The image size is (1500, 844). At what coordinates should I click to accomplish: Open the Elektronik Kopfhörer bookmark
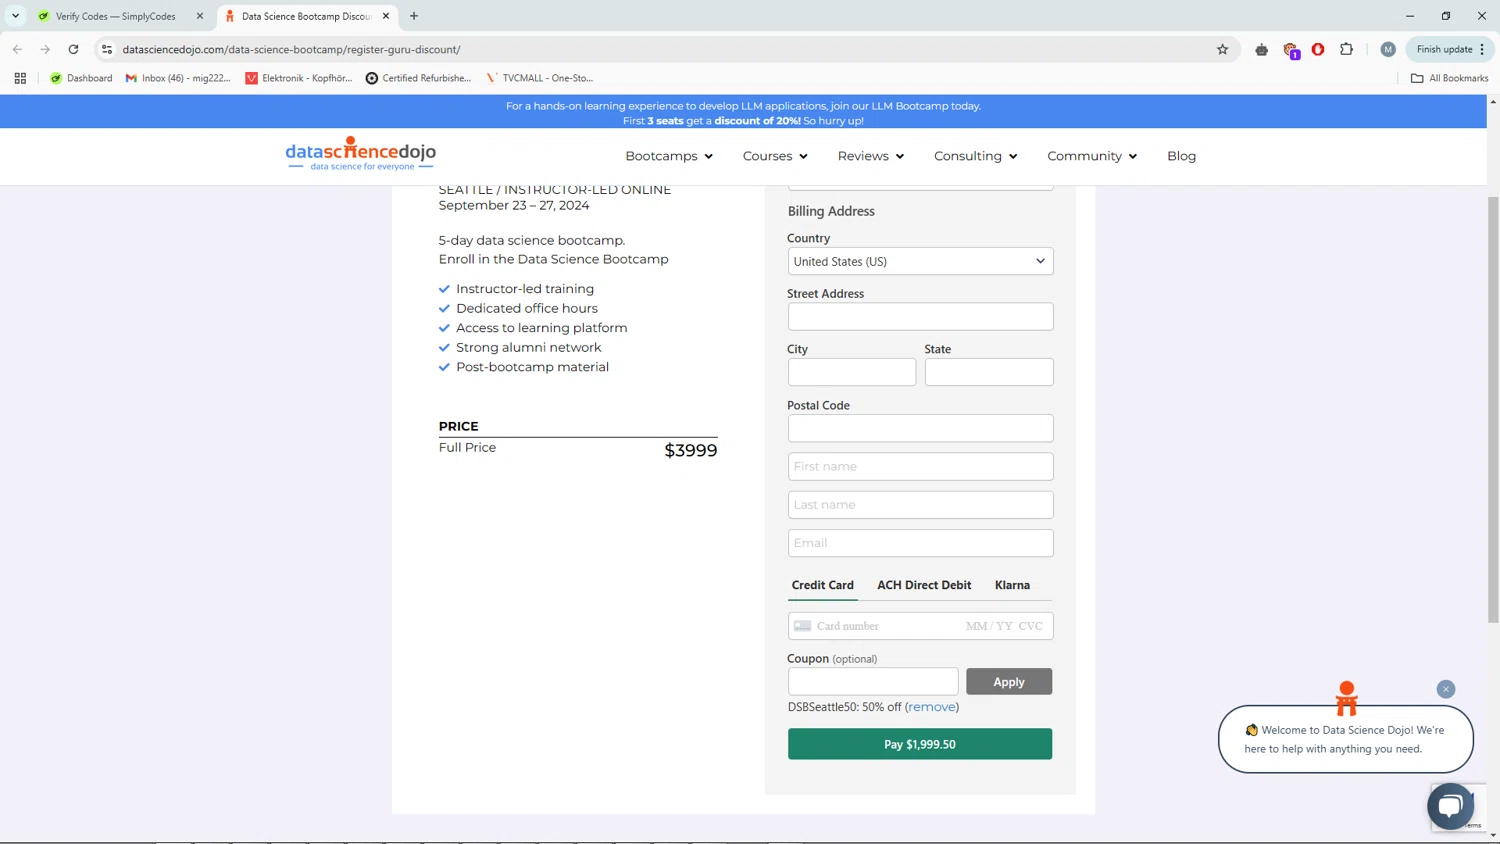tap(299, 78)
